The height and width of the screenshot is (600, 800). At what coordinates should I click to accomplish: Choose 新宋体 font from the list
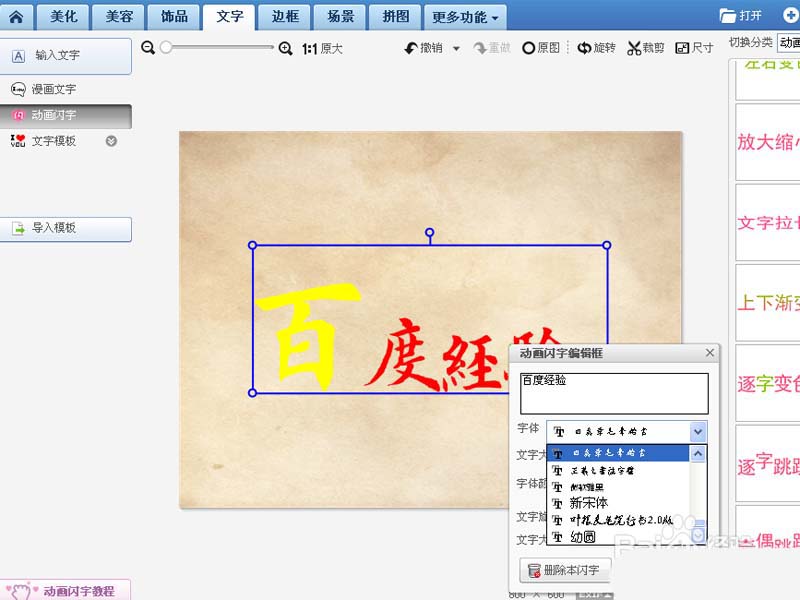tap(618, 504)
